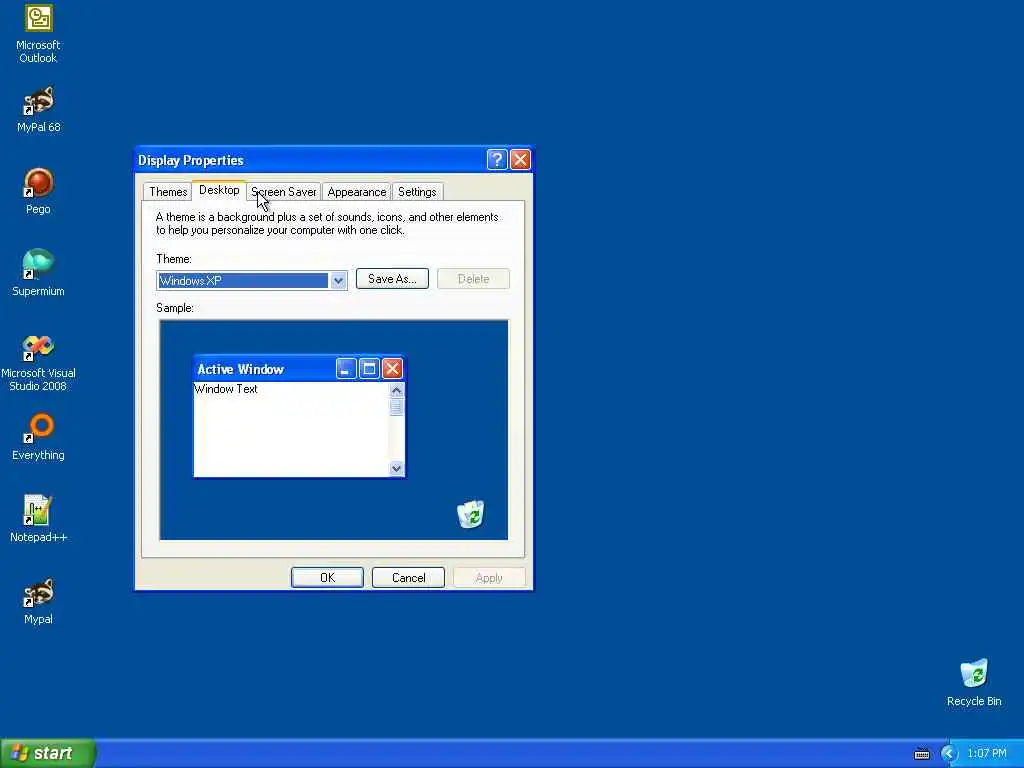
Task: Click the sample window scrollbar thumb
Action: (396, 407)
